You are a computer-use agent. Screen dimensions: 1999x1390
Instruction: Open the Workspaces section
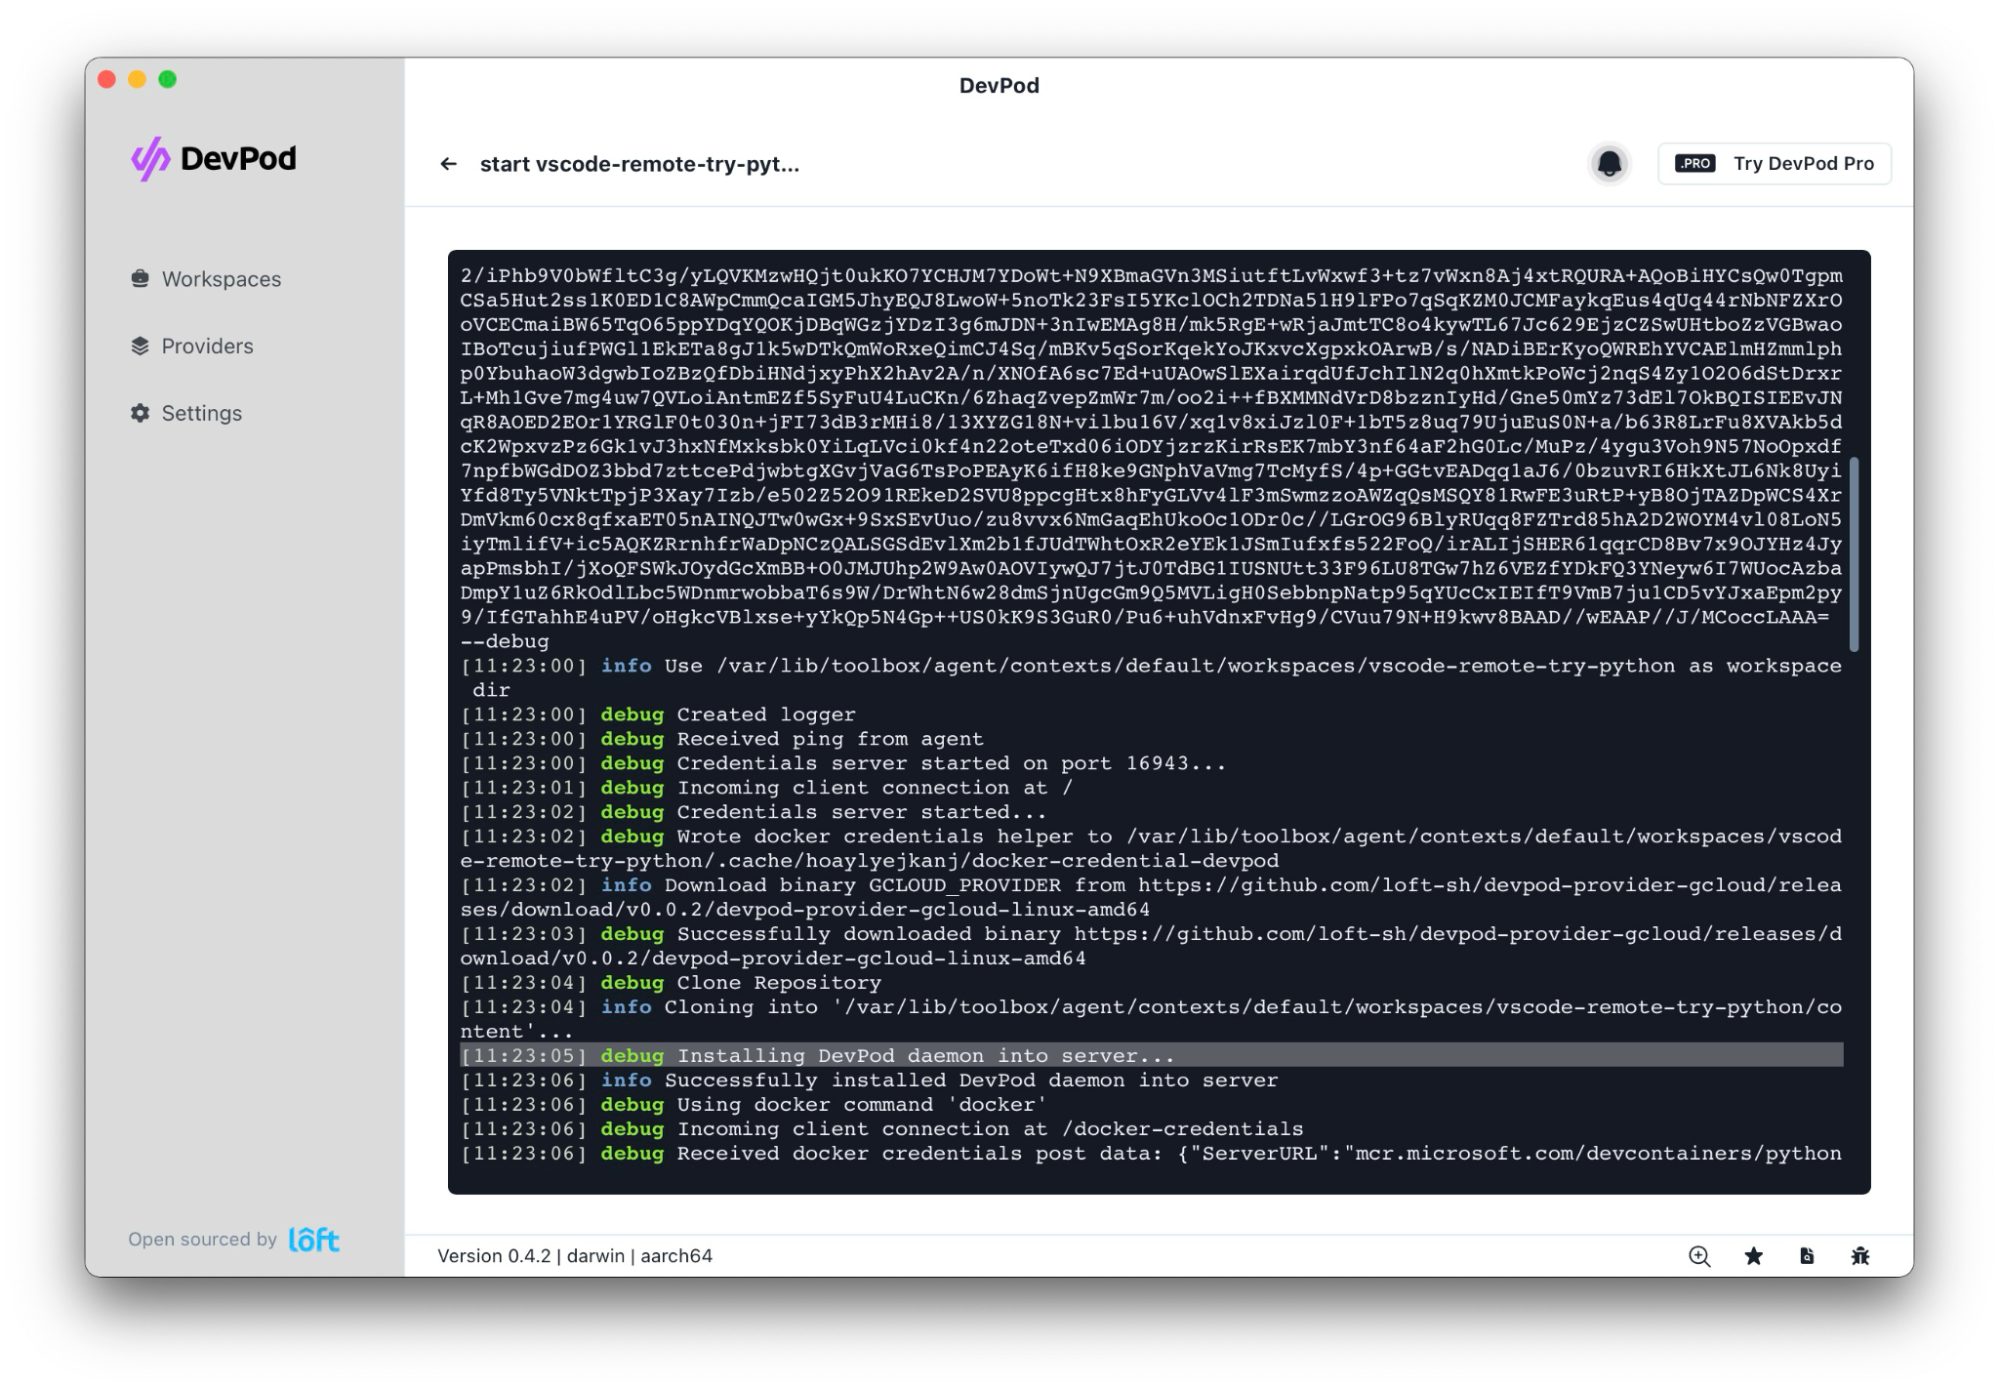(221, 279)
